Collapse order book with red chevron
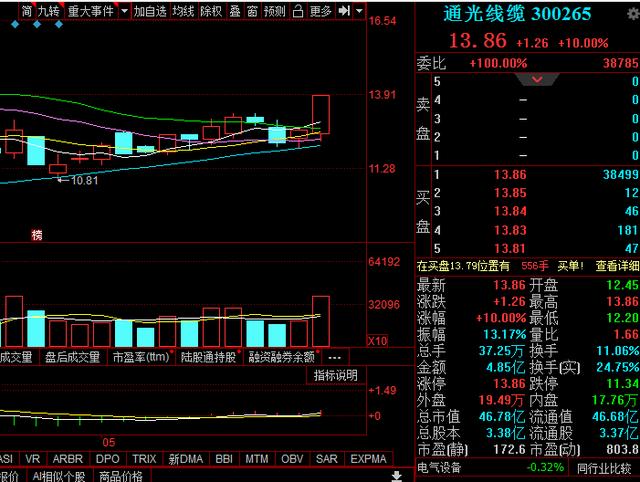This screenshot has width=640, height=482. click(x=537, y=79)
